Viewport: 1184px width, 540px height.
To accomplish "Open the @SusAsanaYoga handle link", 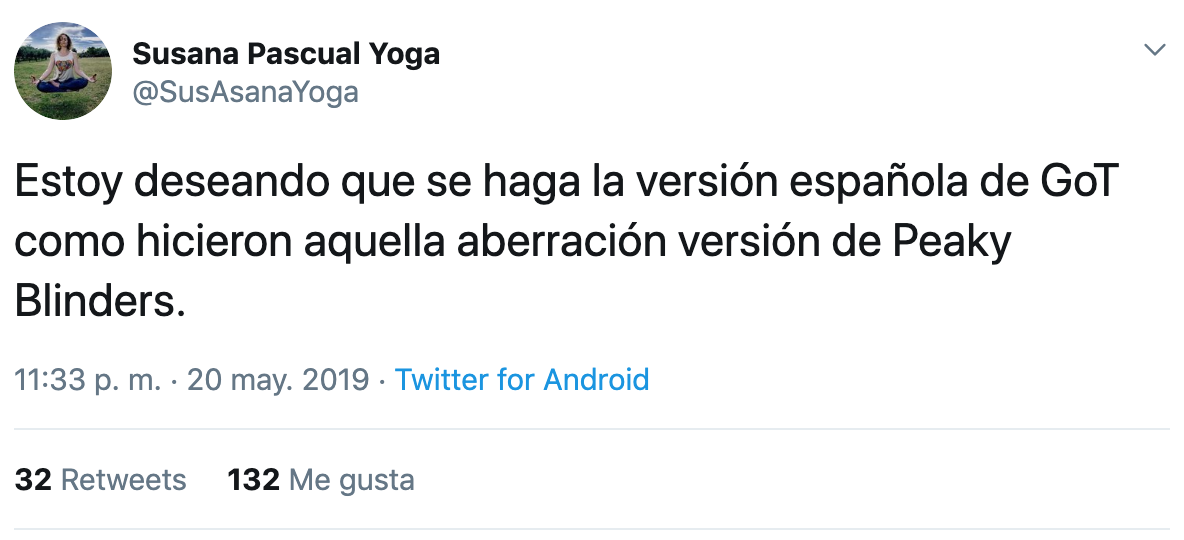I will click(245, 93).
